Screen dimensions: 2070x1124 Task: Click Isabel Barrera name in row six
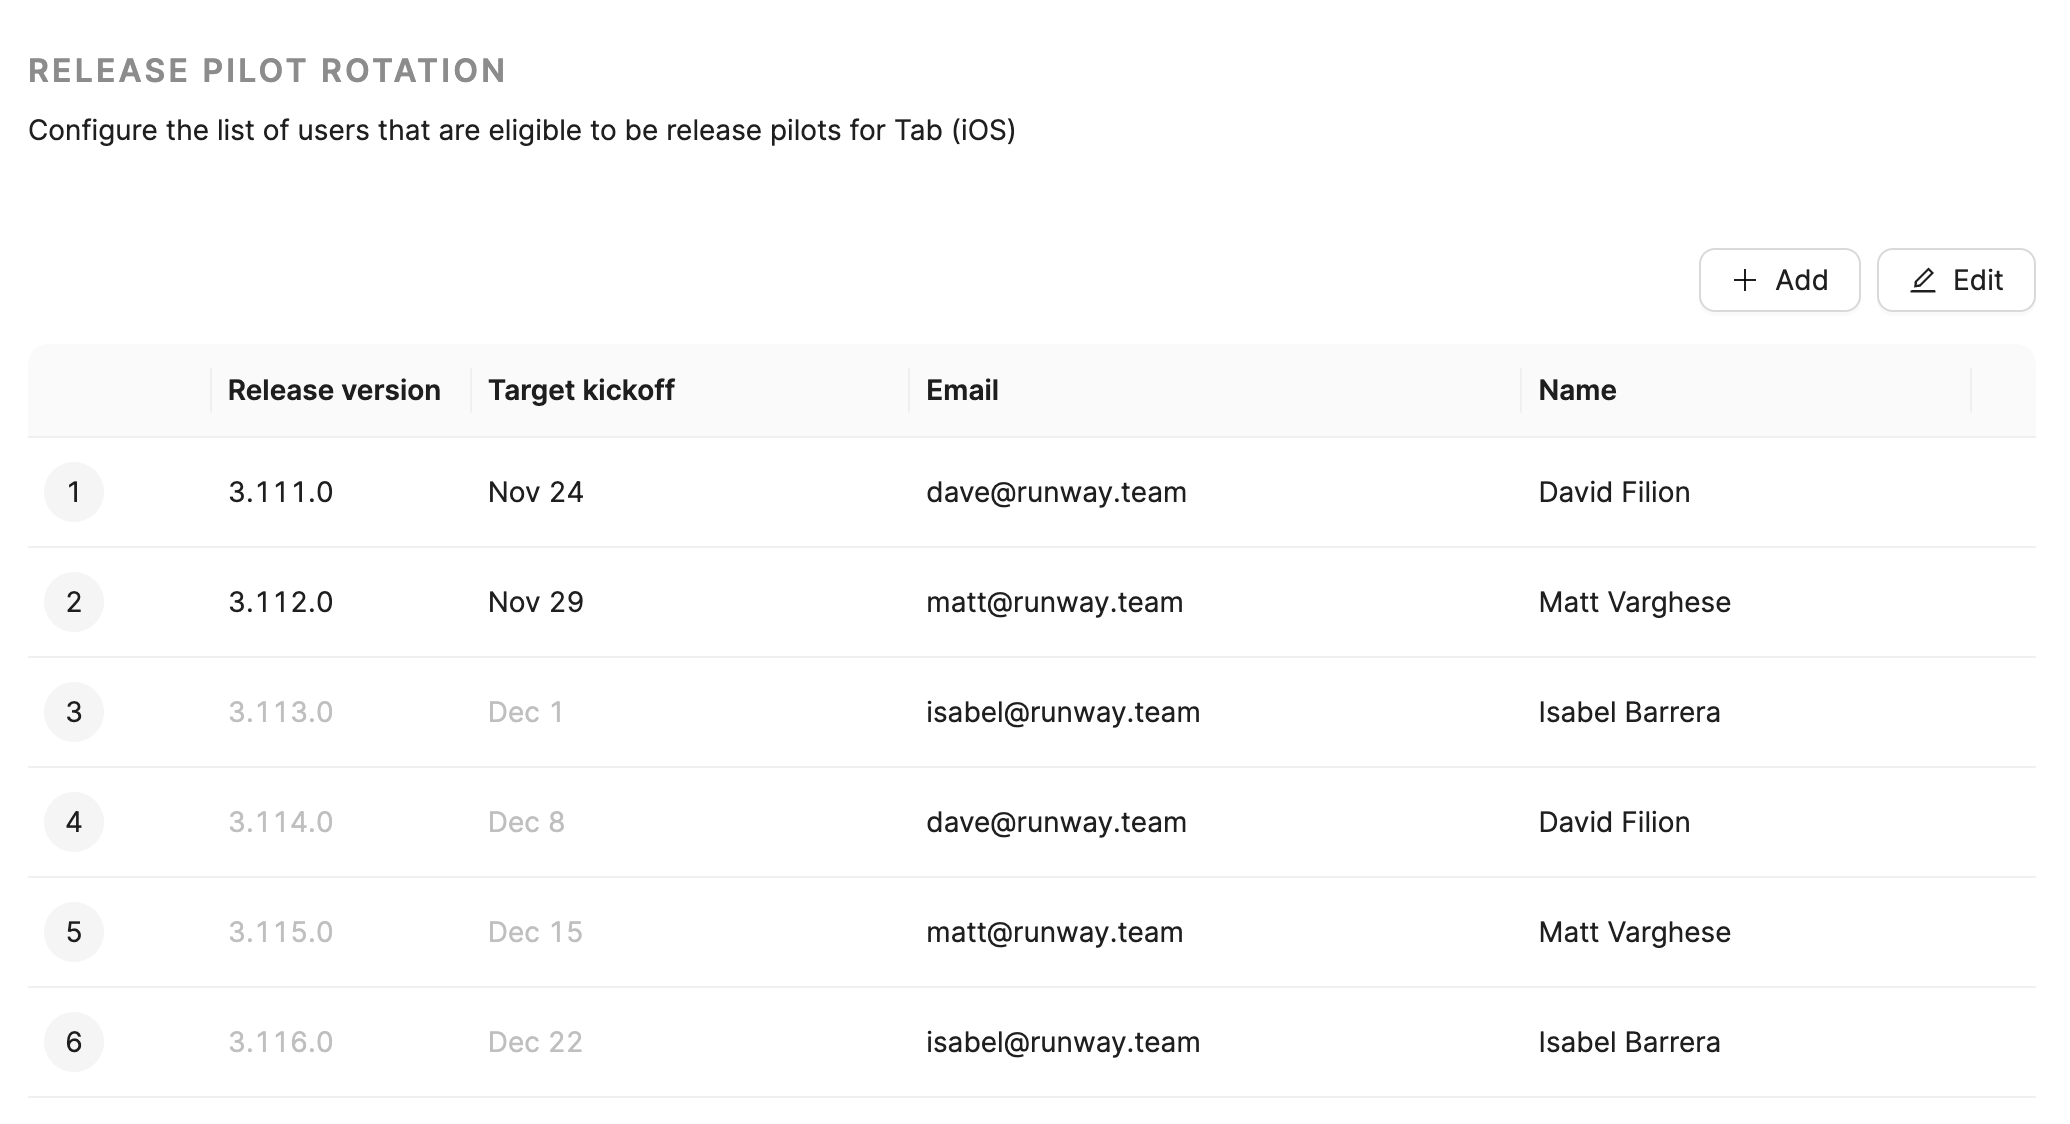pos(1629,1042)
